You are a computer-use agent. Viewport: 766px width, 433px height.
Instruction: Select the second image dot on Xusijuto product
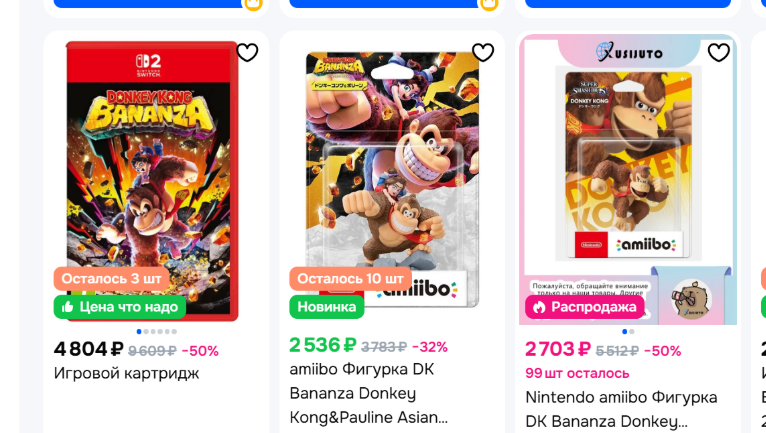(x=632, y=331)
